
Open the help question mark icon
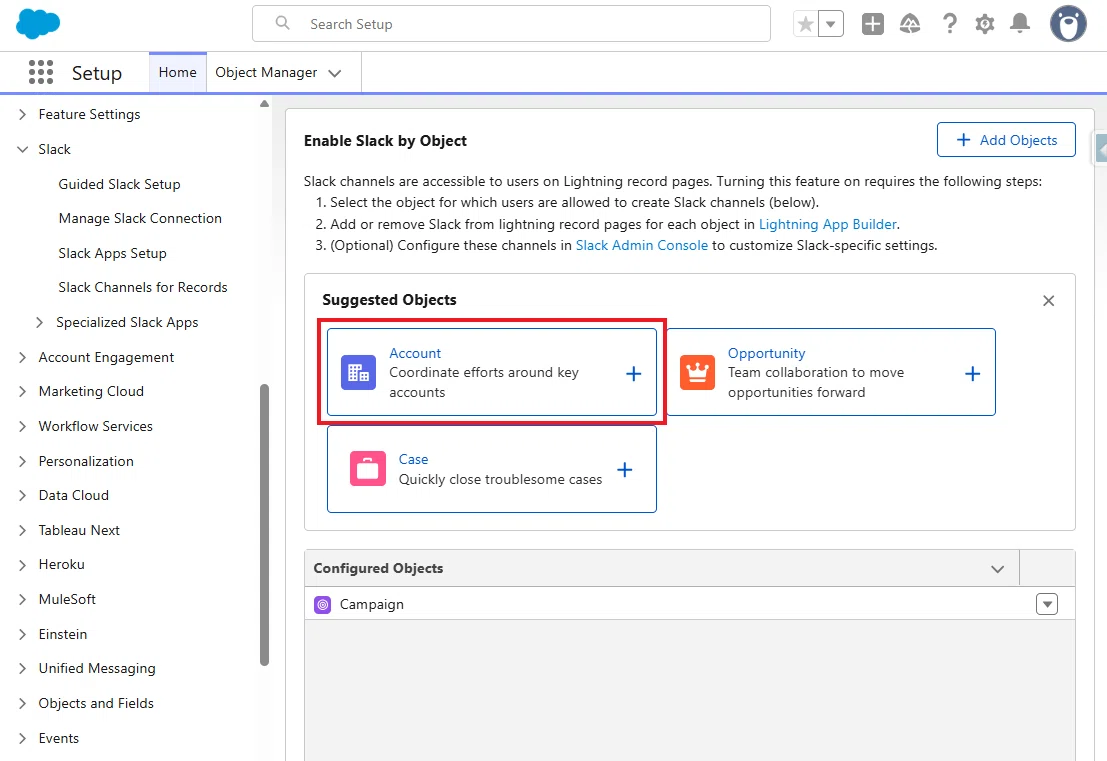[x=950, y=24]
